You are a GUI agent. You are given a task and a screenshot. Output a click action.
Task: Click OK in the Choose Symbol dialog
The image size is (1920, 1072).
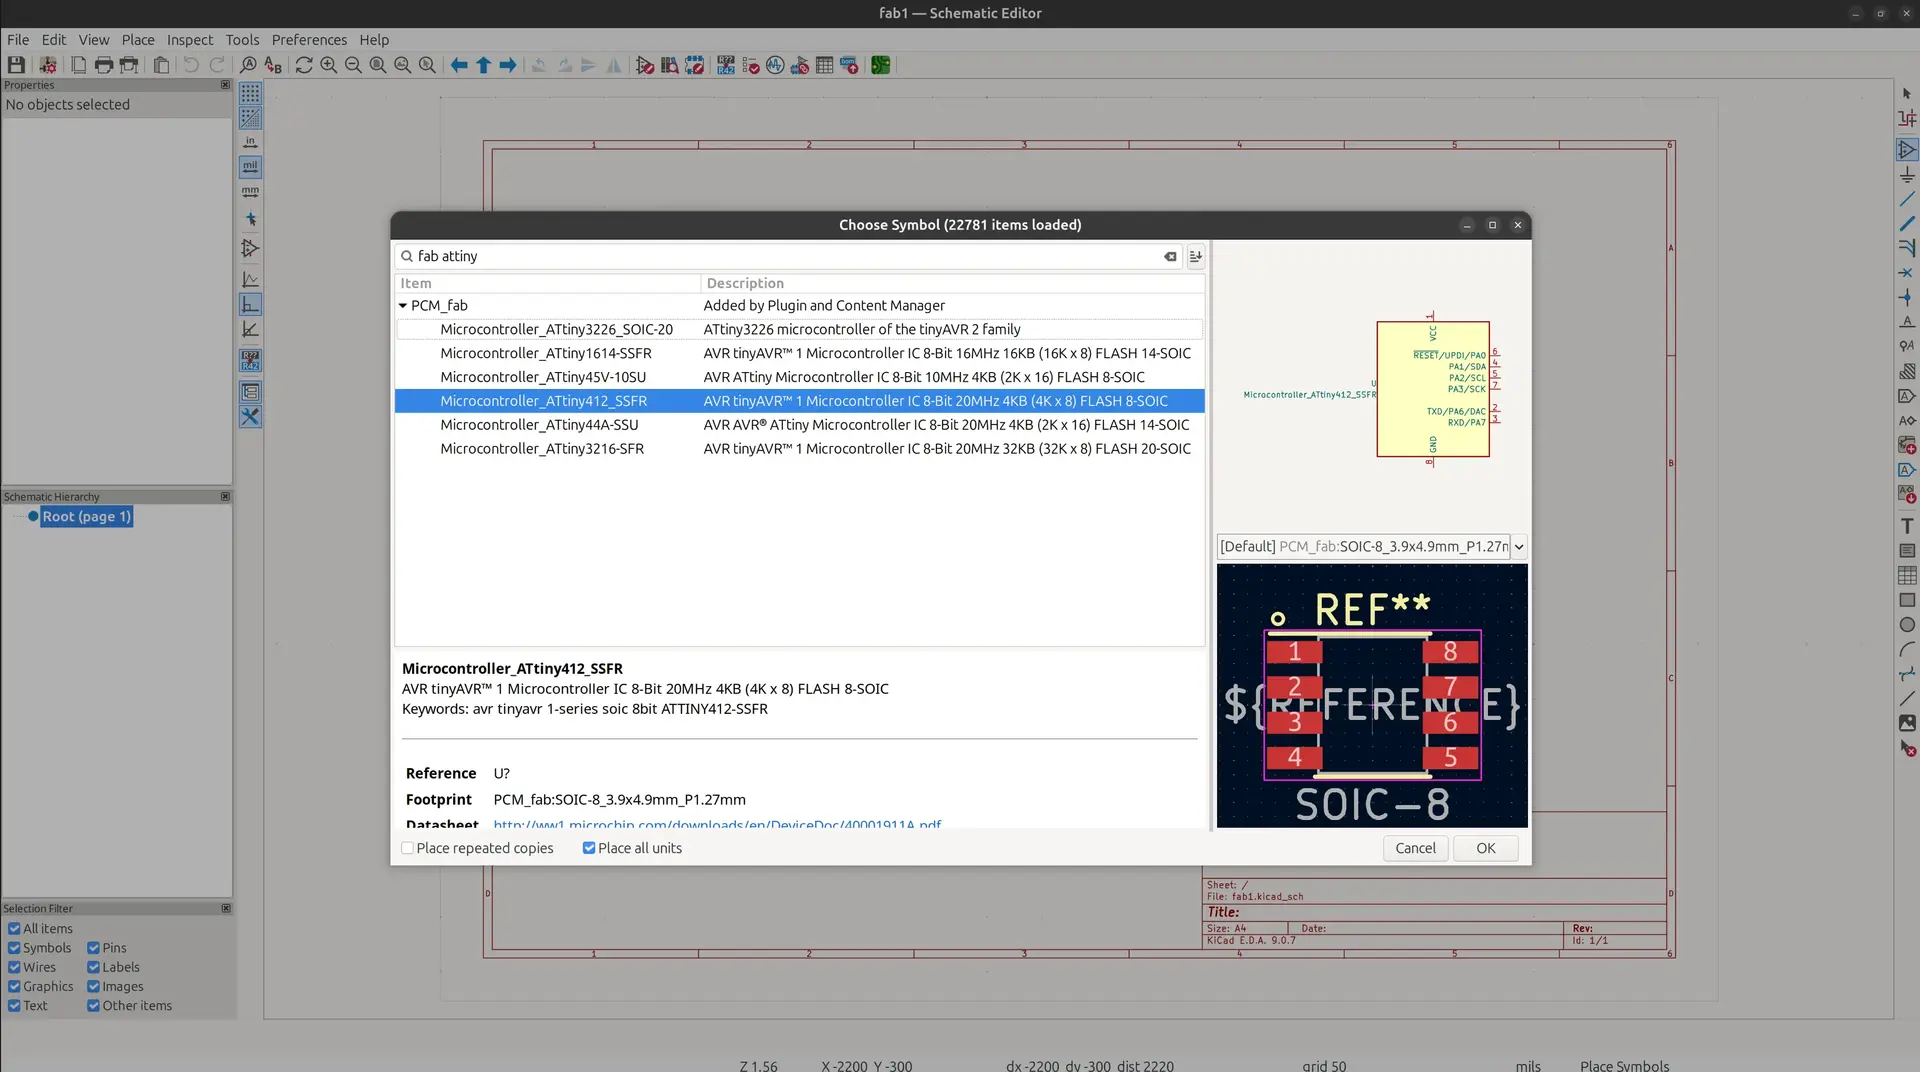[x=1486, y=848]
